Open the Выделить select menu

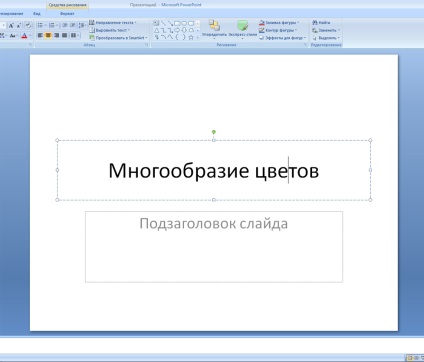326,38
